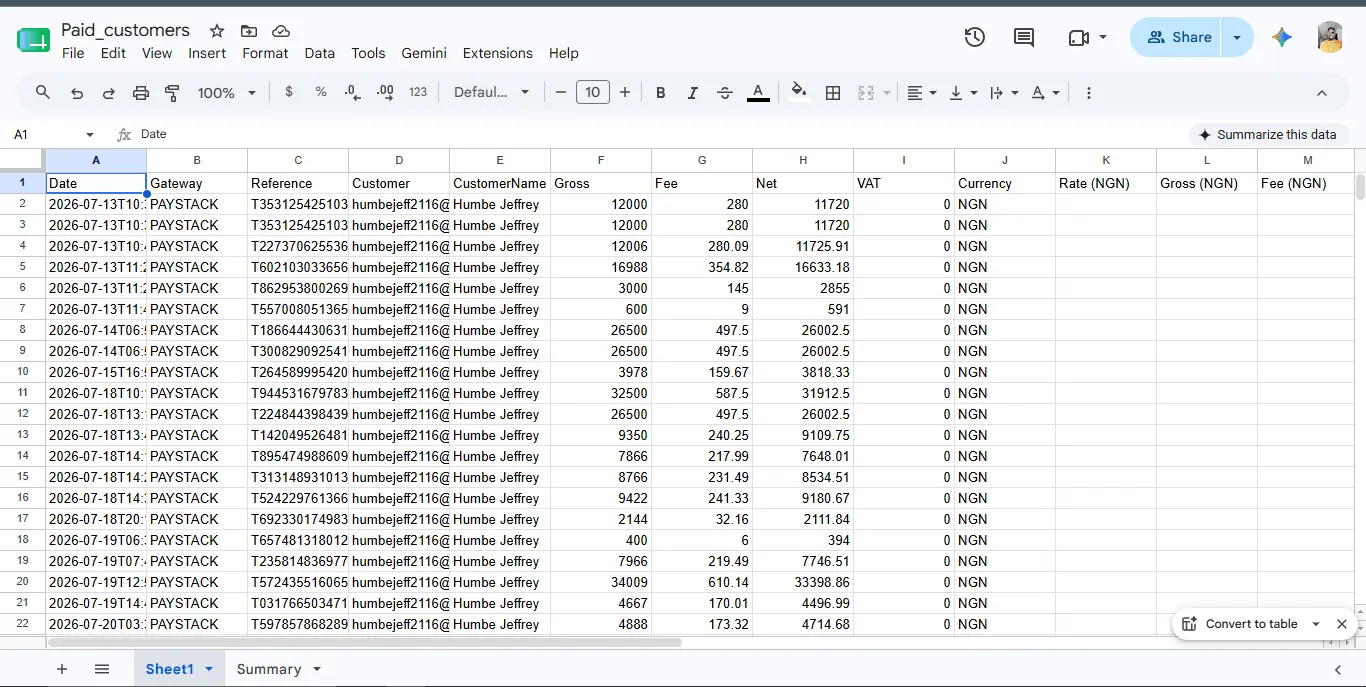
Task: Open more number formats 123
Action: pos(418,92)
